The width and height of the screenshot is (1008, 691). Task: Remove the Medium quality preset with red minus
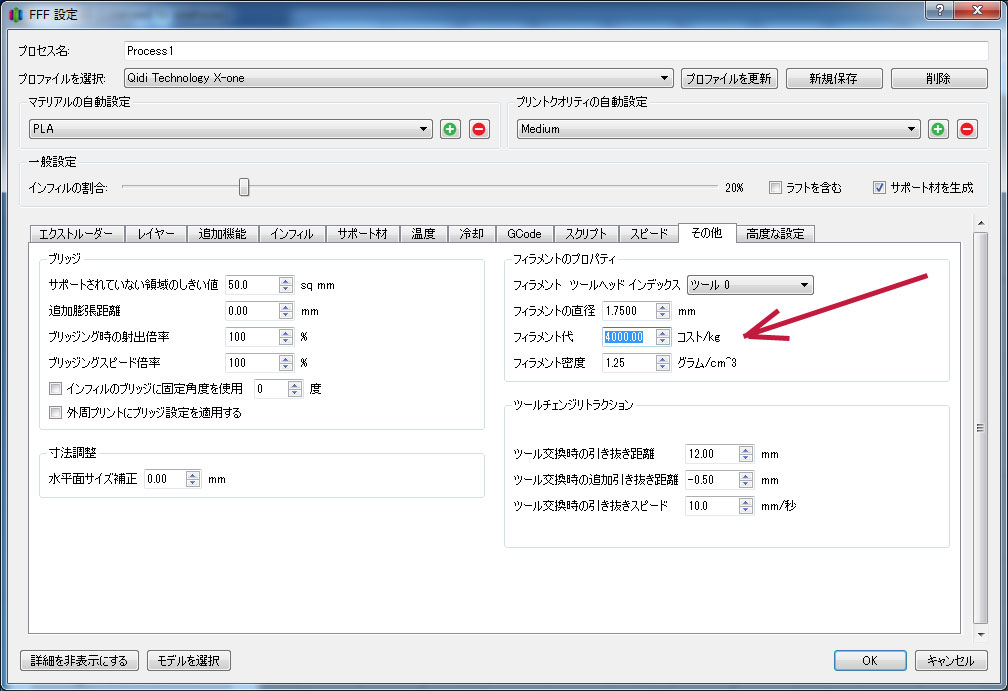(967, 129)
